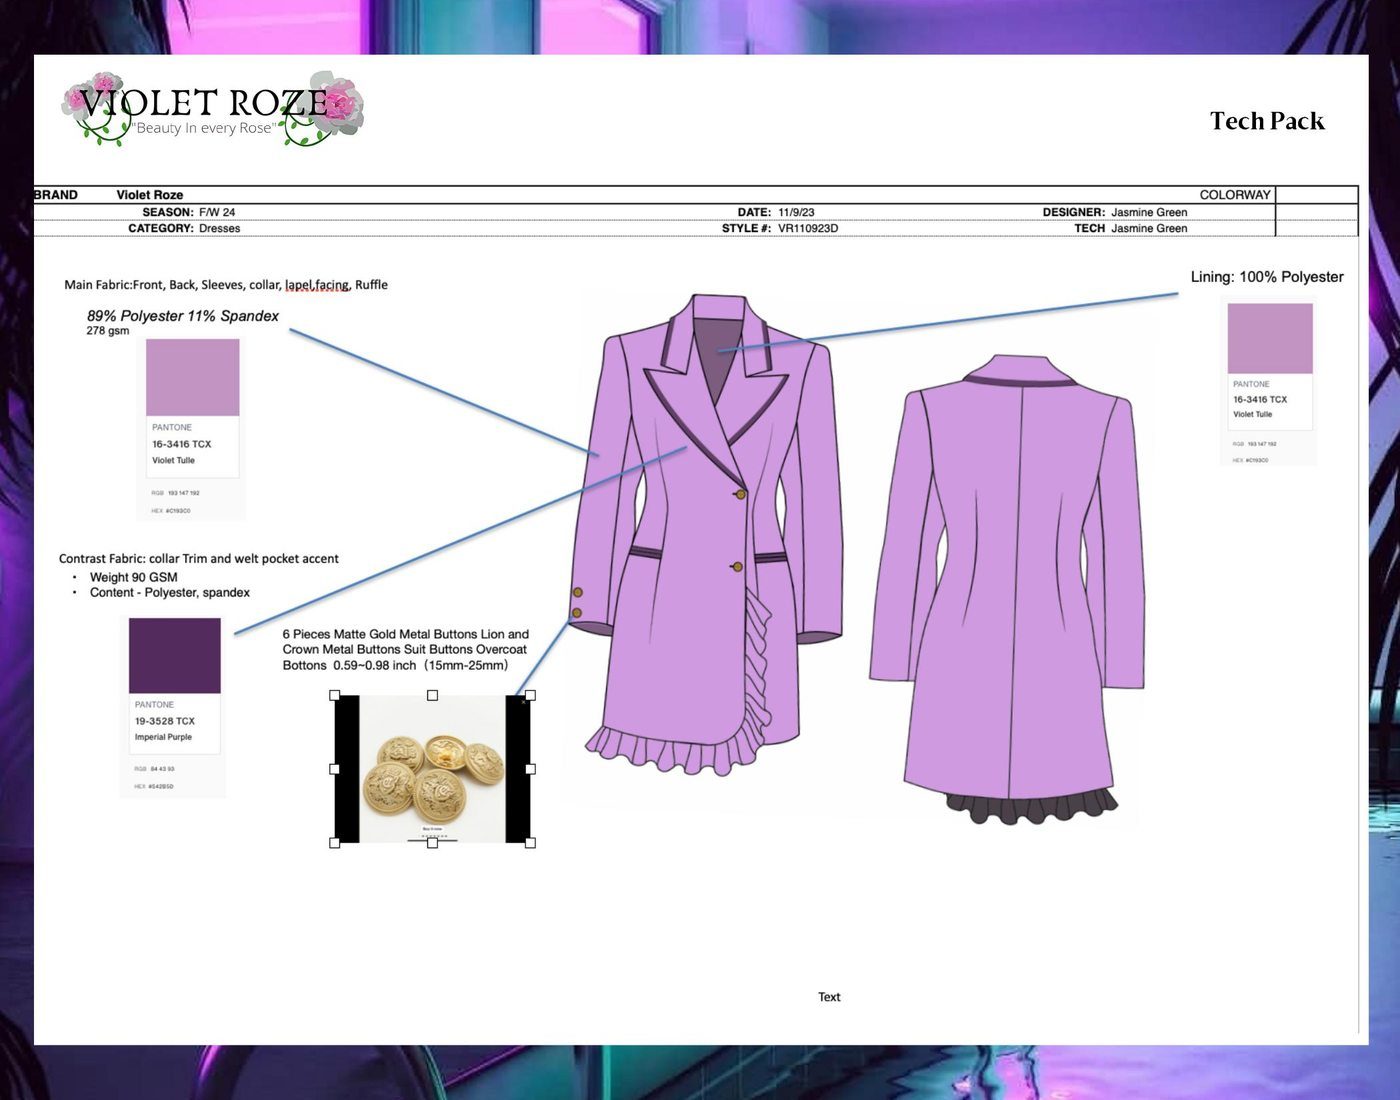Select the back view dress sketch
This screenshot has height=1100, width=1400.
pos(1008,589)
